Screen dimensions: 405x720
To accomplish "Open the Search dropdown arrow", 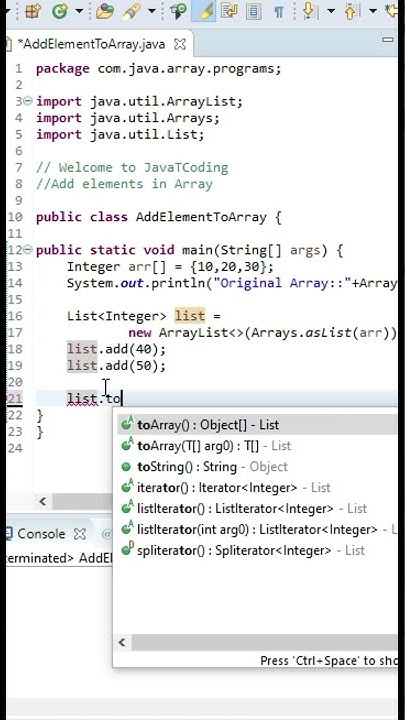I will pyautogui.click(x=152, y=11).
